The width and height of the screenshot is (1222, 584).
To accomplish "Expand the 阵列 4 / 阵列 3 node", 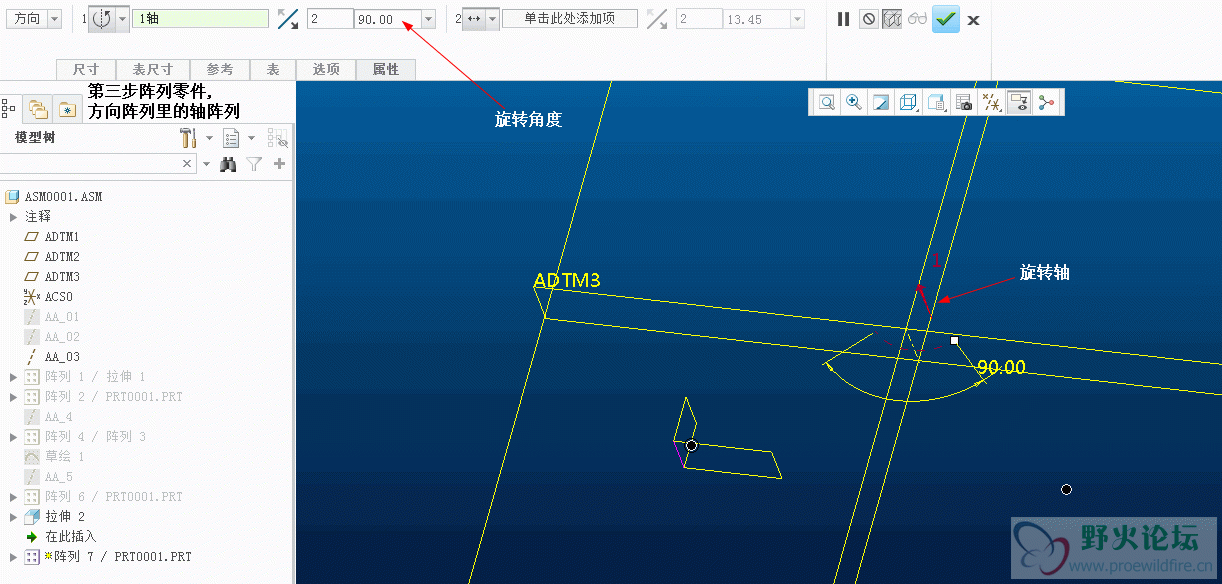I will point(13,437).
